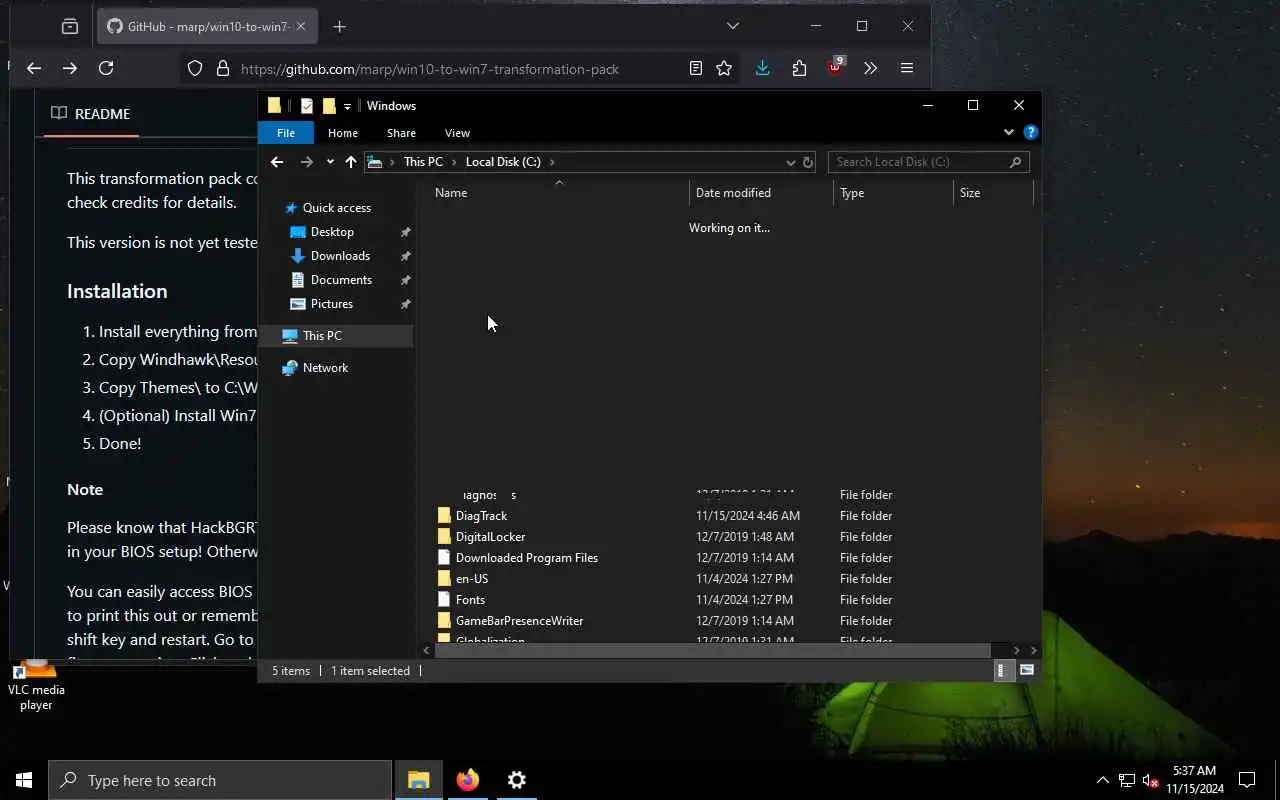This screenshot has width=1280, height=800.
Task: Select the DigitalLocker folder
Action: [490, 537]
